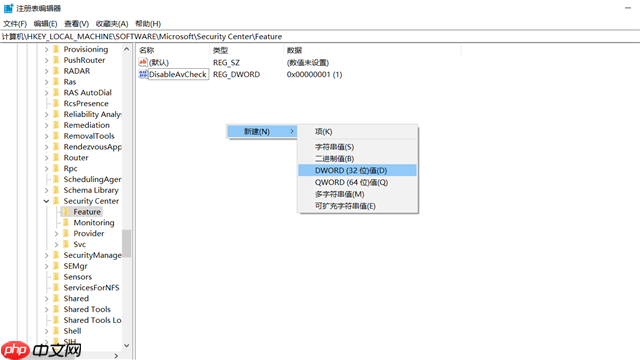Image resolution: width=640 pixels, height=360 pixels.
Task: Click the Shell folder icon
Action: tap(56, 331)
